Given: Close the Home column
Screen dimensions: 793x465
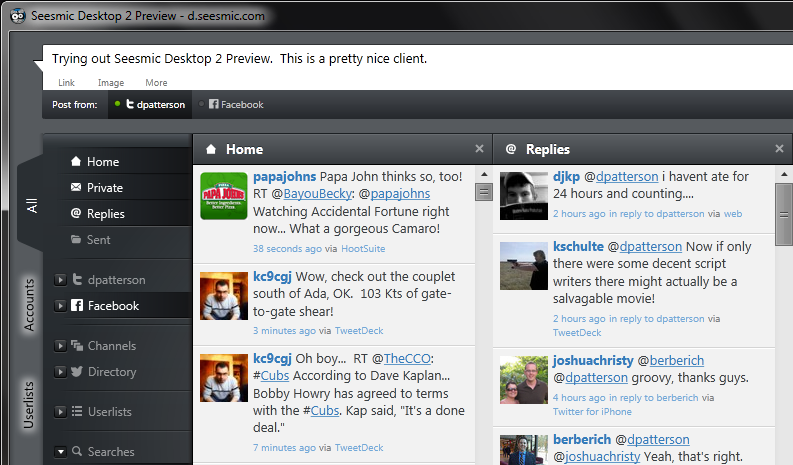Looking at the screenshot, I should [479, 148].
